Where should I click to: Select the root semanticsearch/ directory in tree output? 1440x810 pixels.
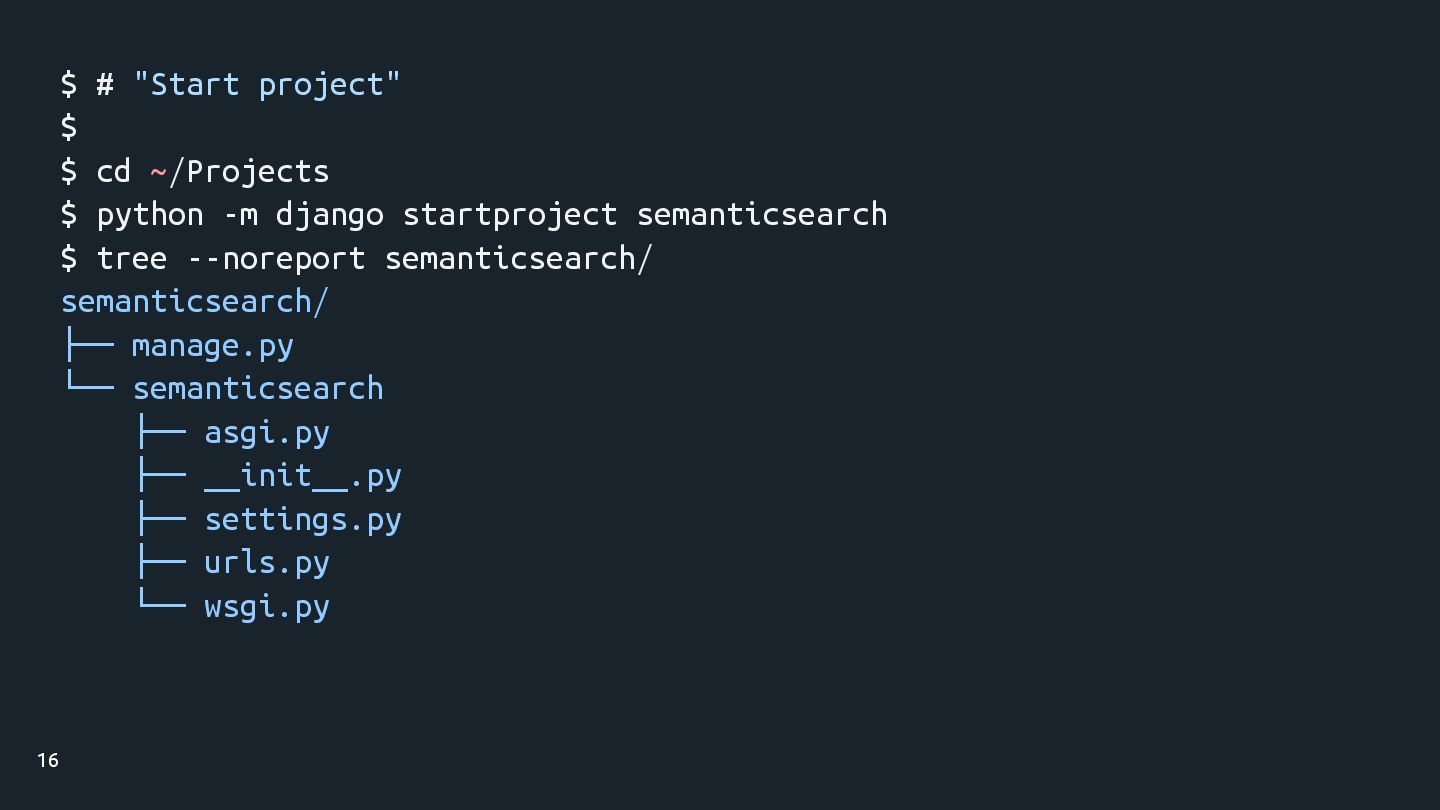(194, 301)
